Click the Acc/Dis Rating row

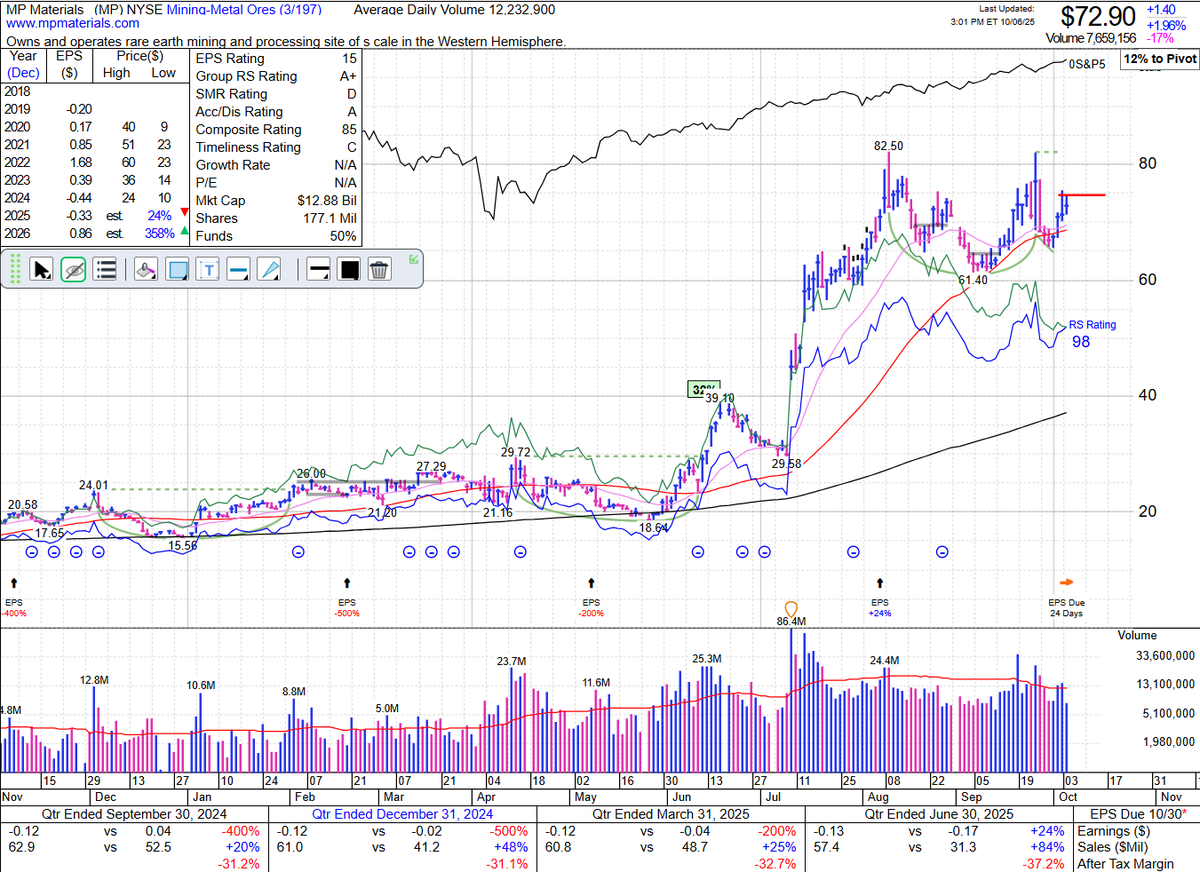pos(276,112)
